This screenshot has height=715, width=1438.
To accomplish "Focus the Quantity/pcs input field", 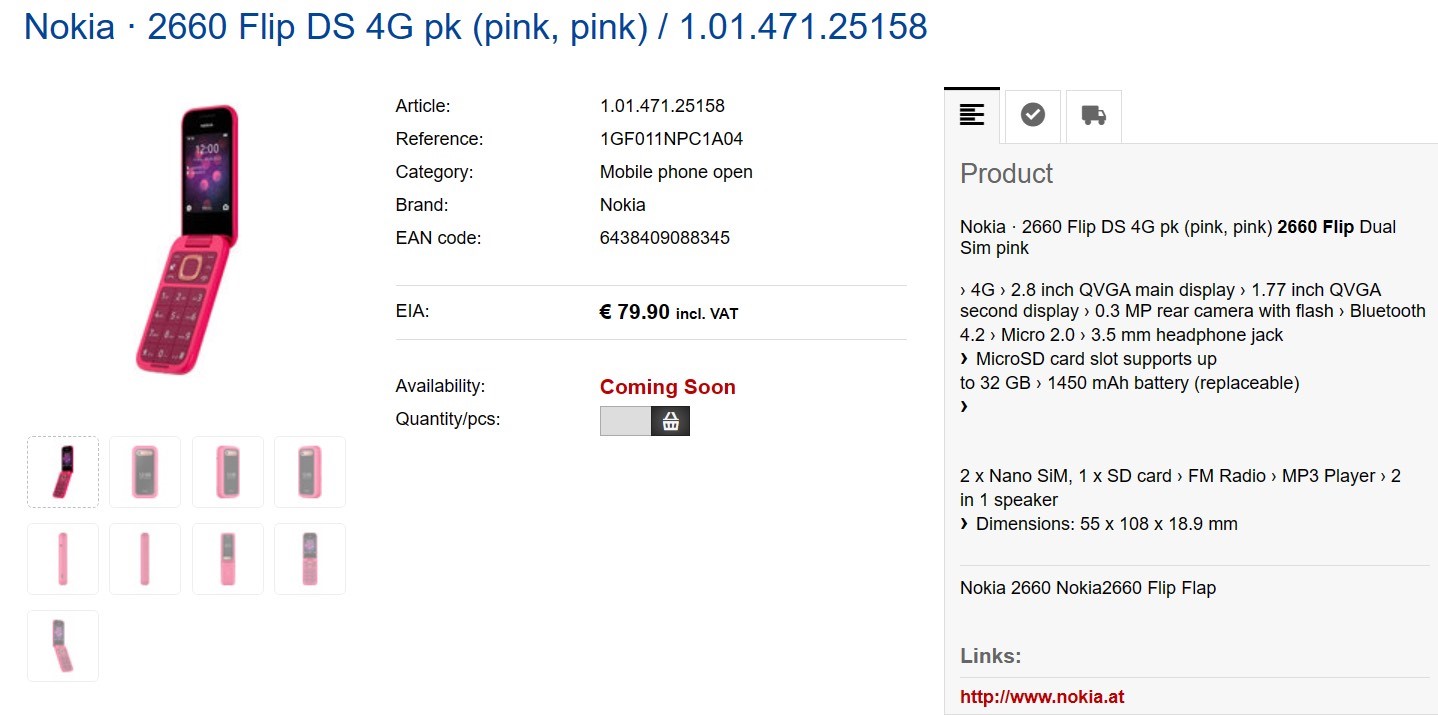I will 625,421.
